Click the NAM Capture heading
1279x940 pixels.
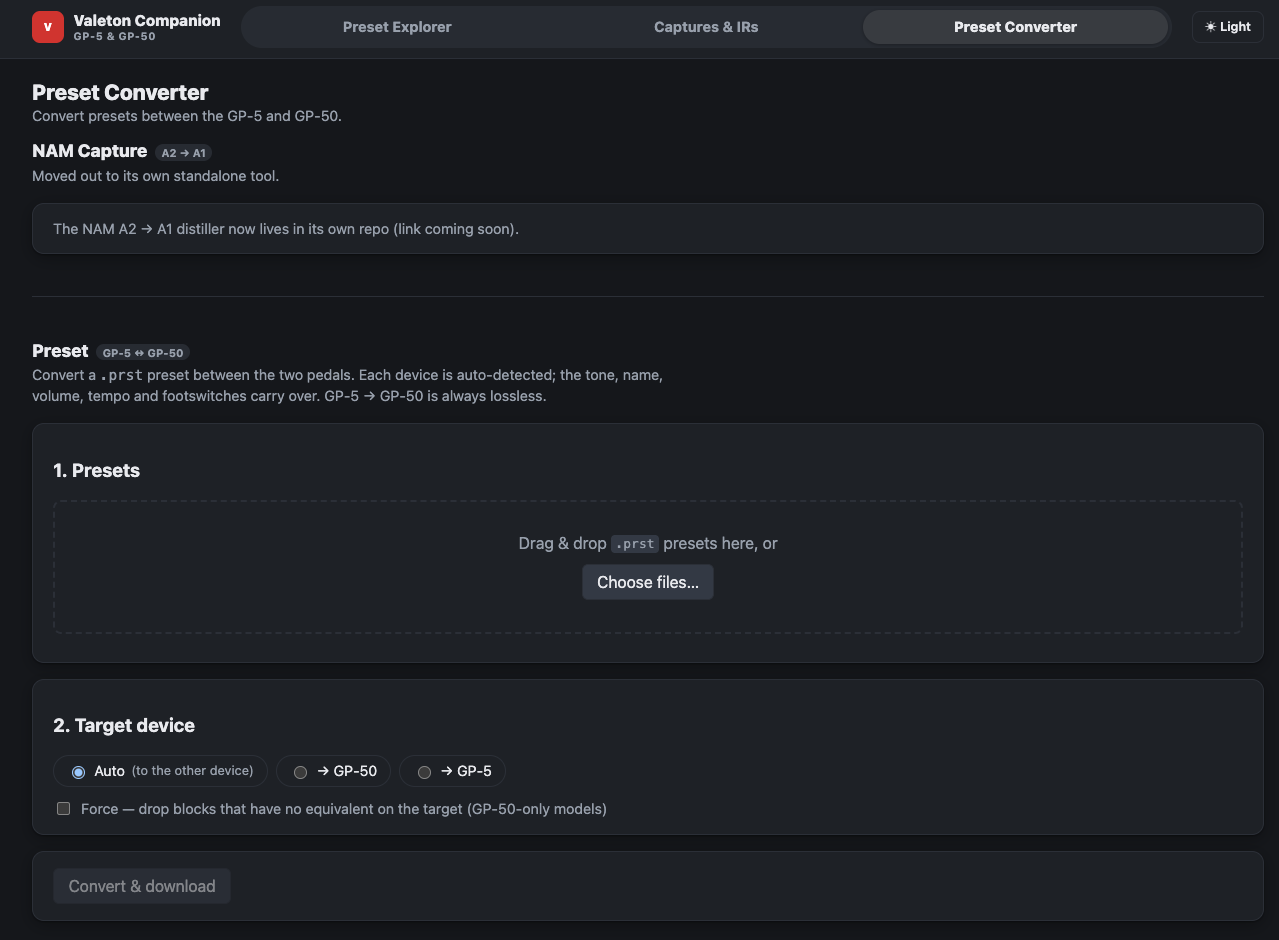[x=90, y=151]
